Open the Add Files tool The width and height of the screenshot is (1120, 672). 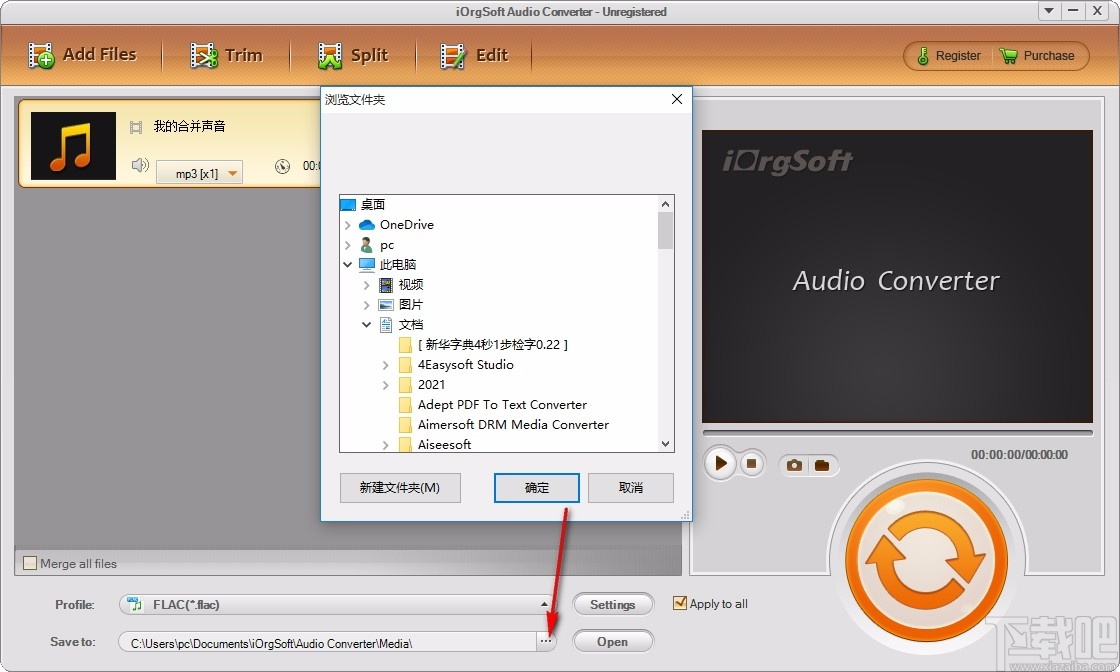[x=85, y=55]
